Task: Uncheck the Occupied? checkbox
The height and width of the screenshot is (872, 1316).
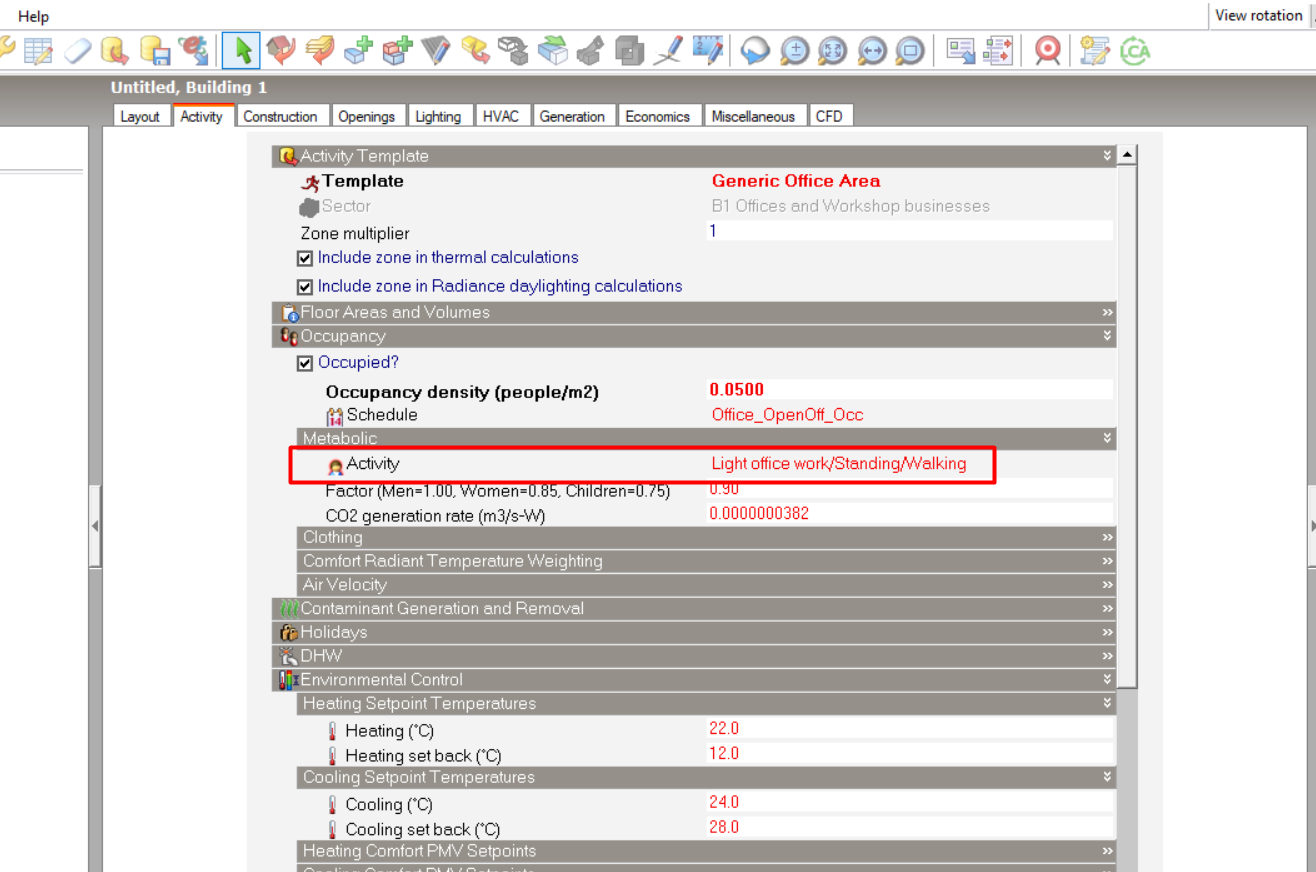Action: click(305, 363)
